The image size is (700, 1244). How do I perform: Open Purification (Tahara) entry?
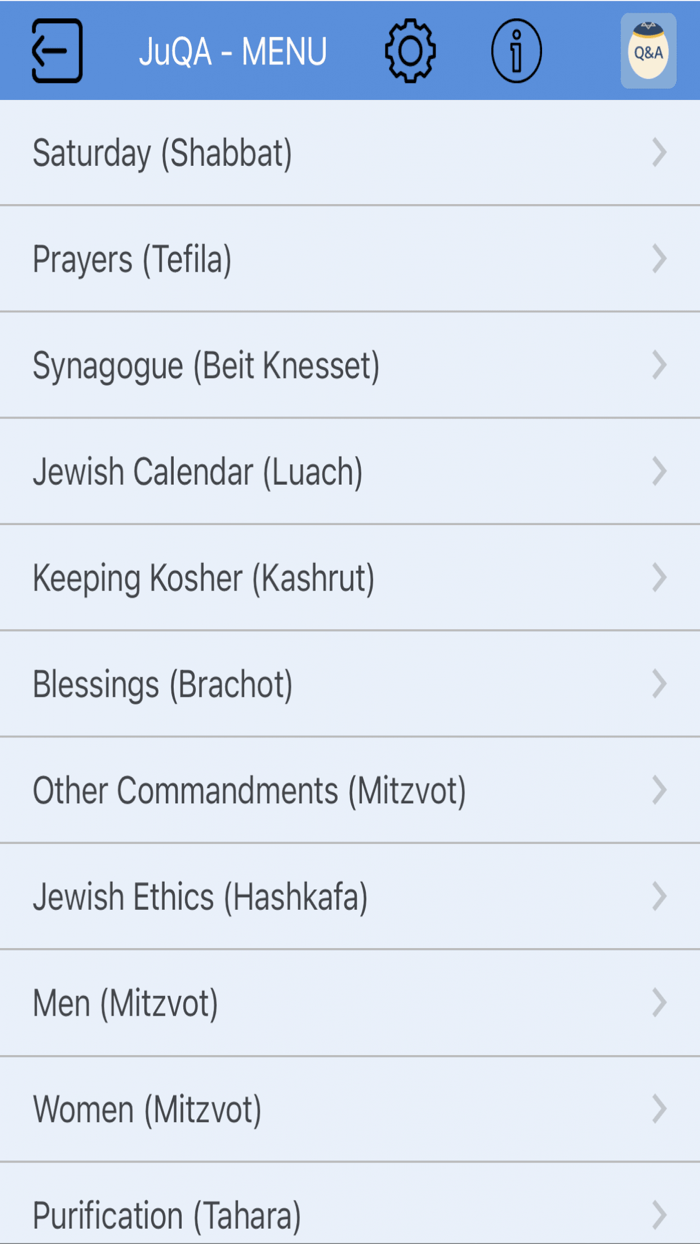click(166, 1215)
